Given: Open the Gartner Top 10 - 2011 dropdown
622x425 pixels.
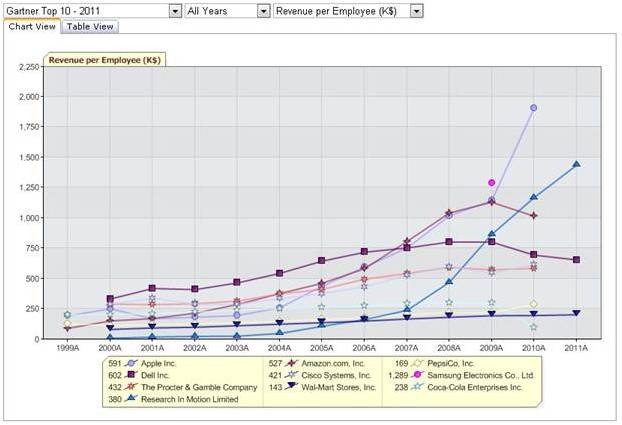Looking at the screenshot, I should (175, 10).
